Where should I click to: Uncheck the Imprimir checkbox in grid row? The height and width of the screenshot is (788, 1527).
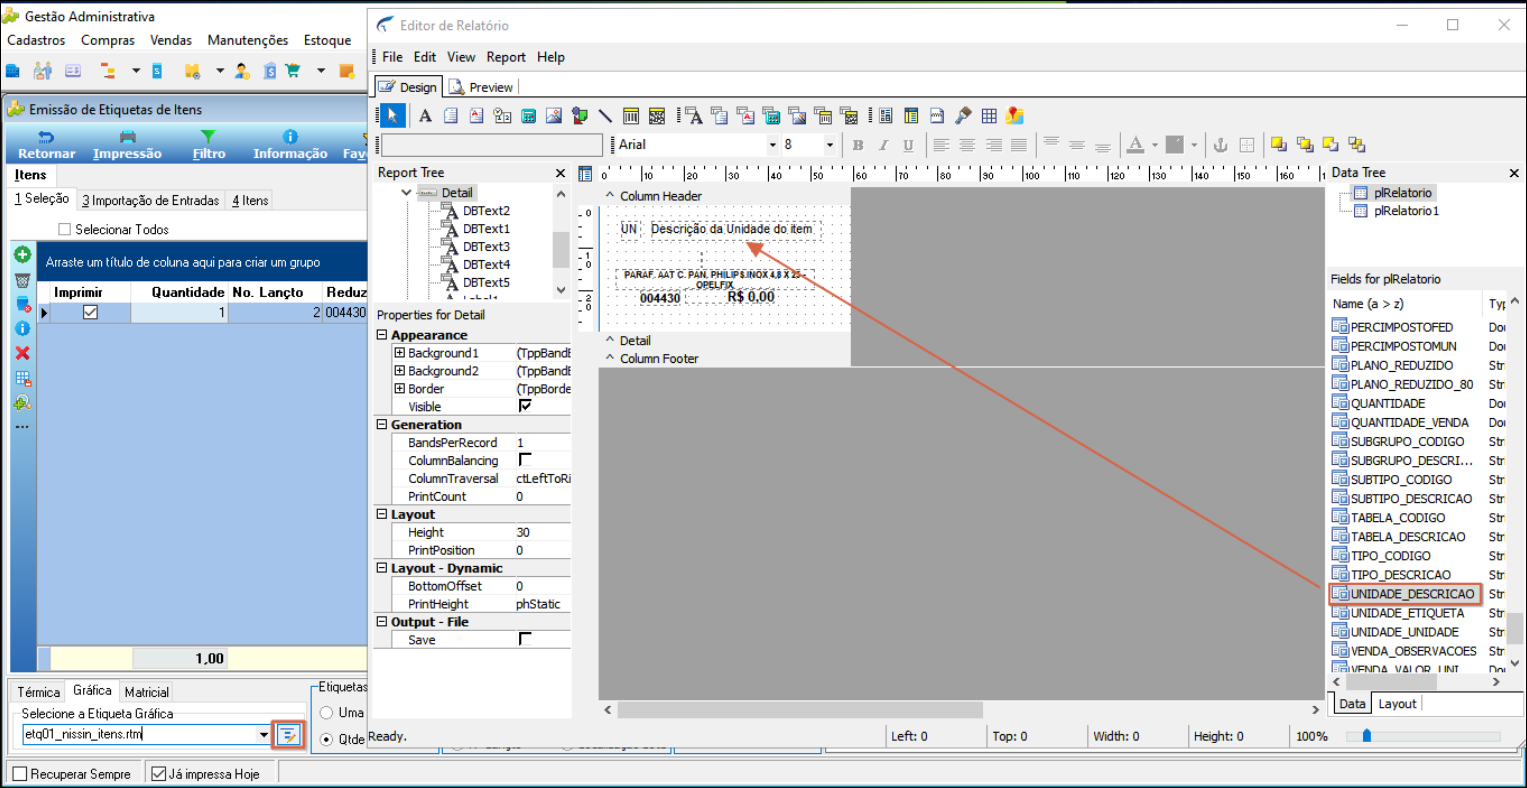click(x=91, y=312)
